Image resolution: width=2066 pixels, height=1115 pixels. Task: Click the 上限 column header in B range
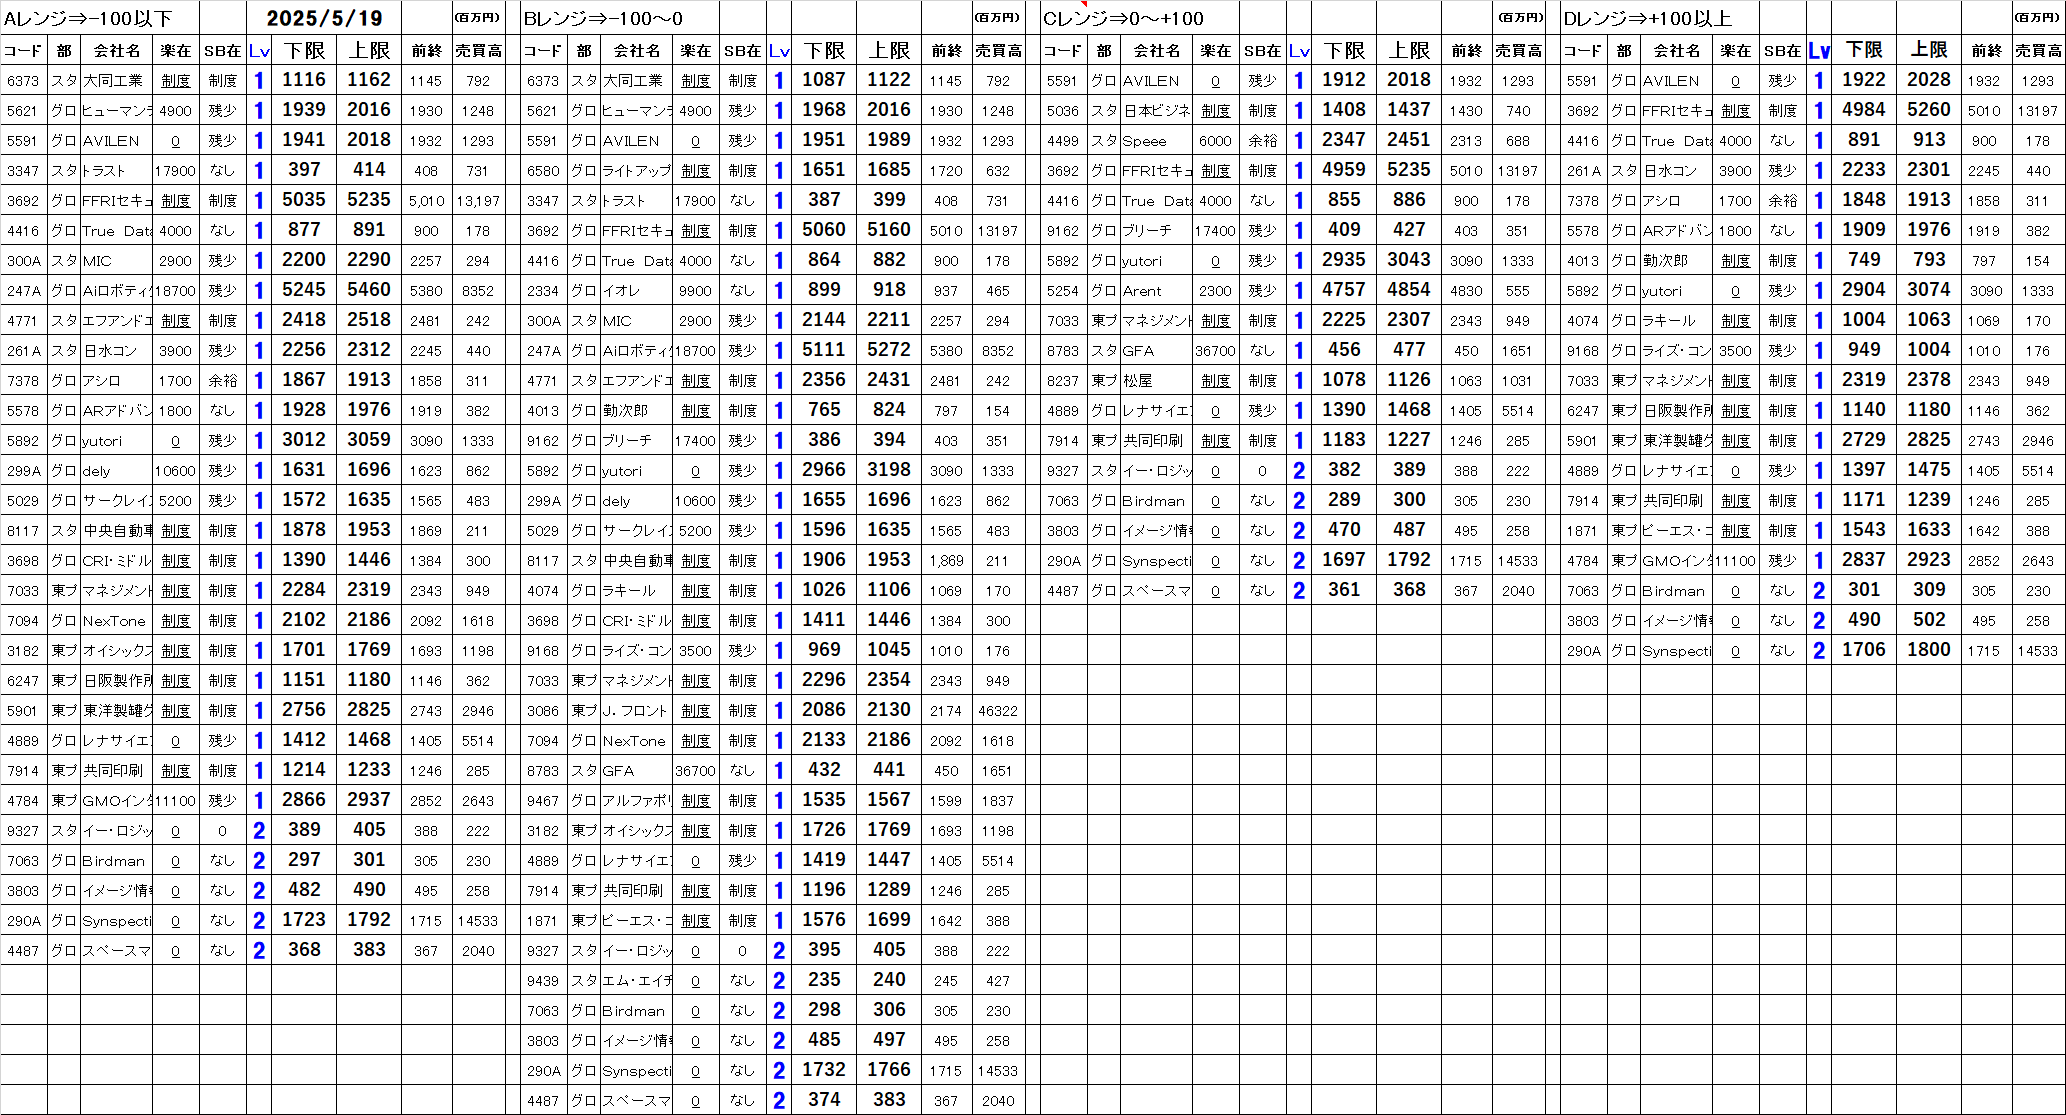click(889, 50)
